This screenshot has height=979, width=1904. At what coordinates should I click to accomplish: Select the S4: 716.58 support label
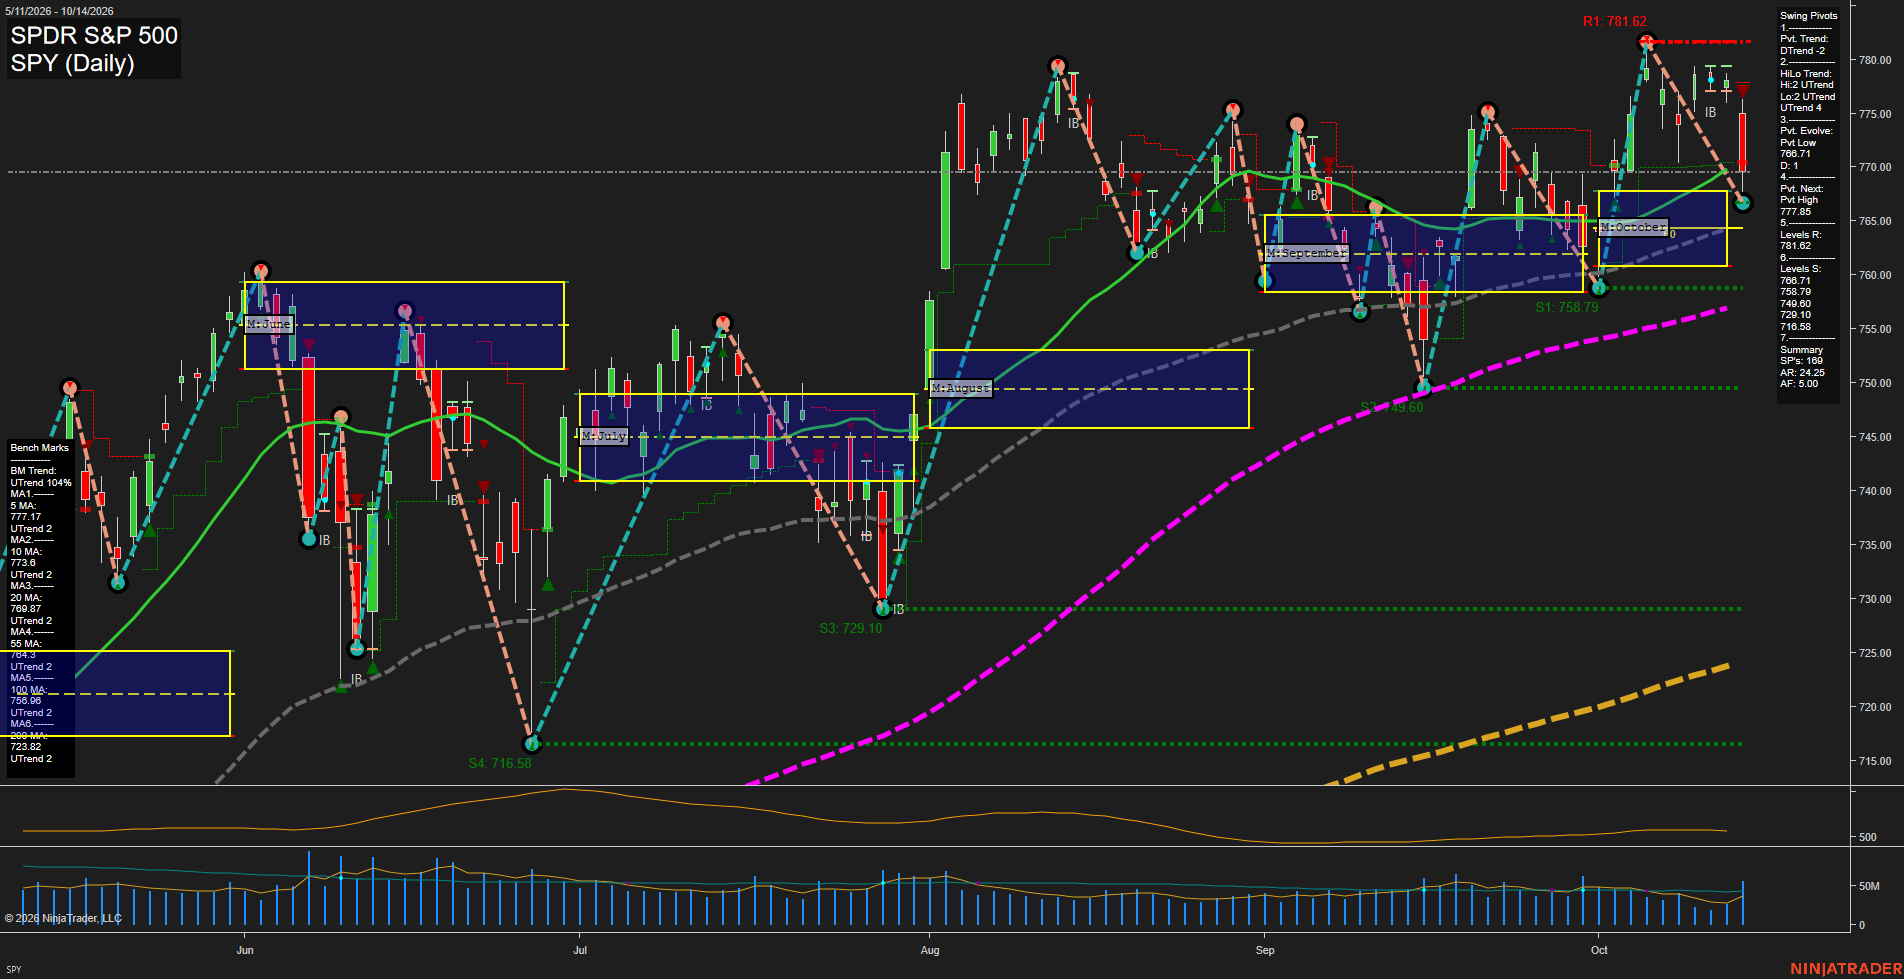click(500, 763)
